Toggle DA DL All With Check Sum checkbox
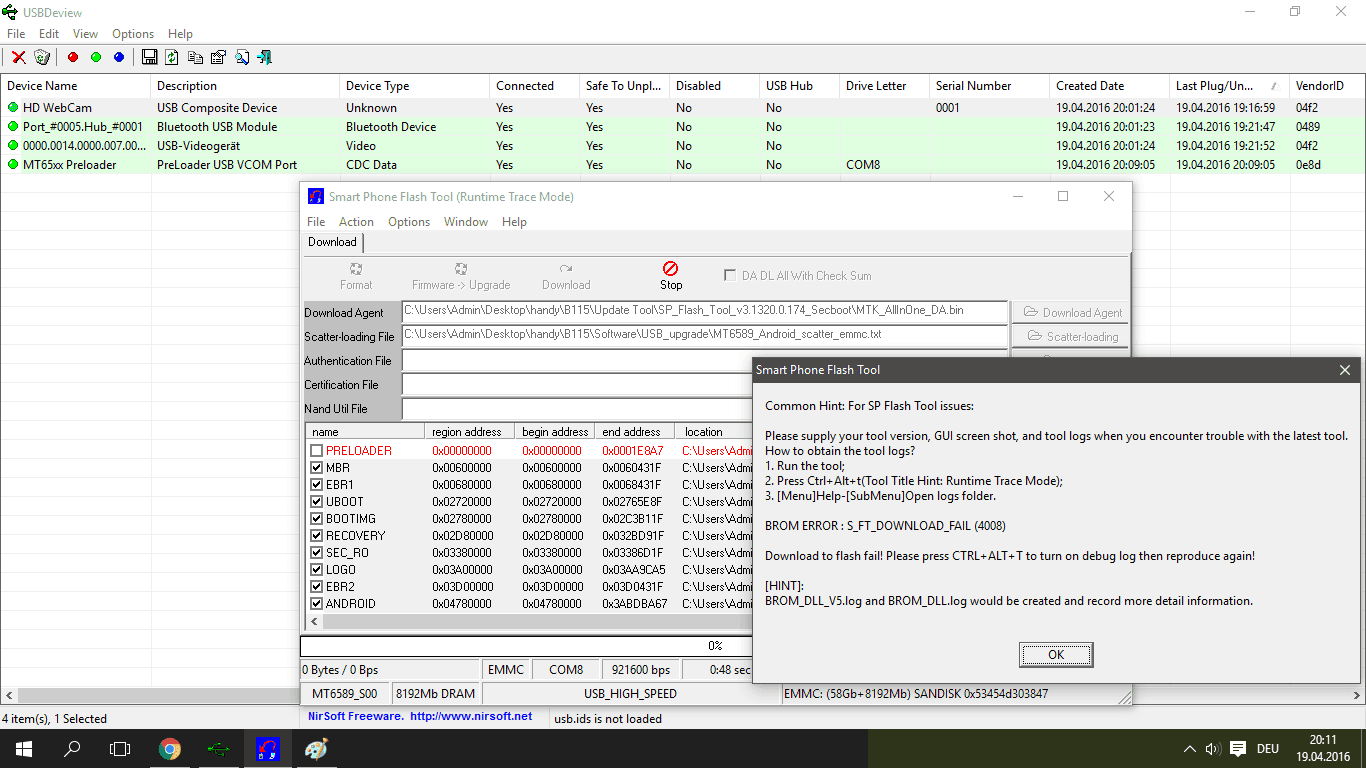 (x=730, y=275)
